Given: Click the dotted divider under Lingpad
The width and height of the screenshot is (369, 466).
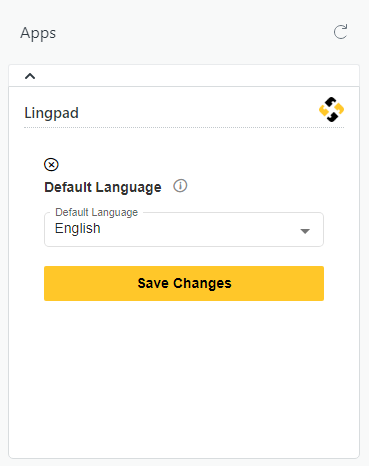Looking at the screenshot, I should coord(184,127).
